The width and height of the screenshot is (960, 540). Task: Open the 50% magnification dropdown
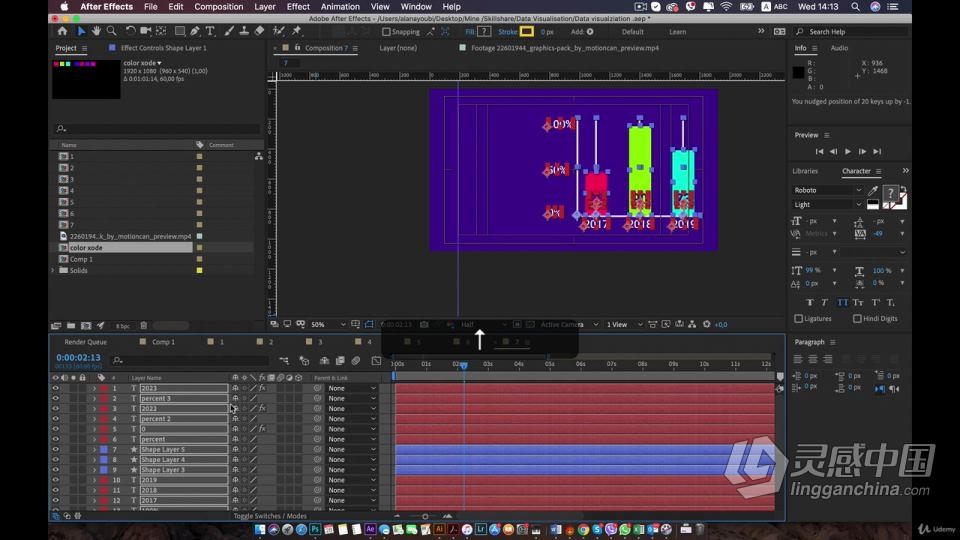[328, 324]
